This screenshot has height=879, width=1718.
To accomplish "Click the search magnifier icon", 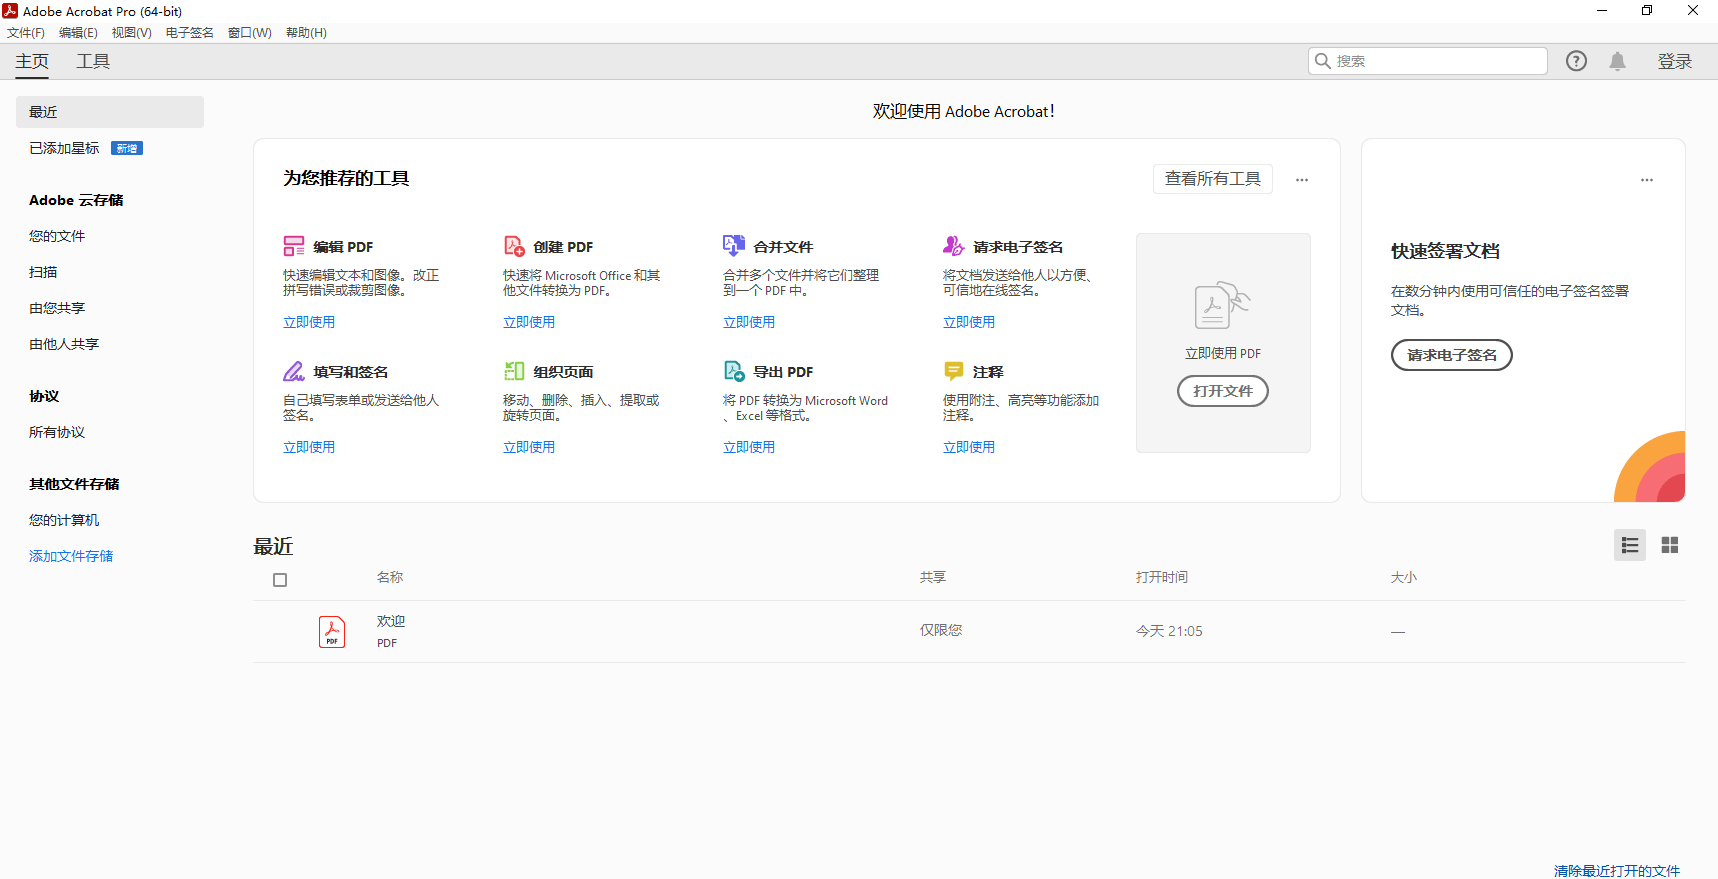I will point(1323,61).
